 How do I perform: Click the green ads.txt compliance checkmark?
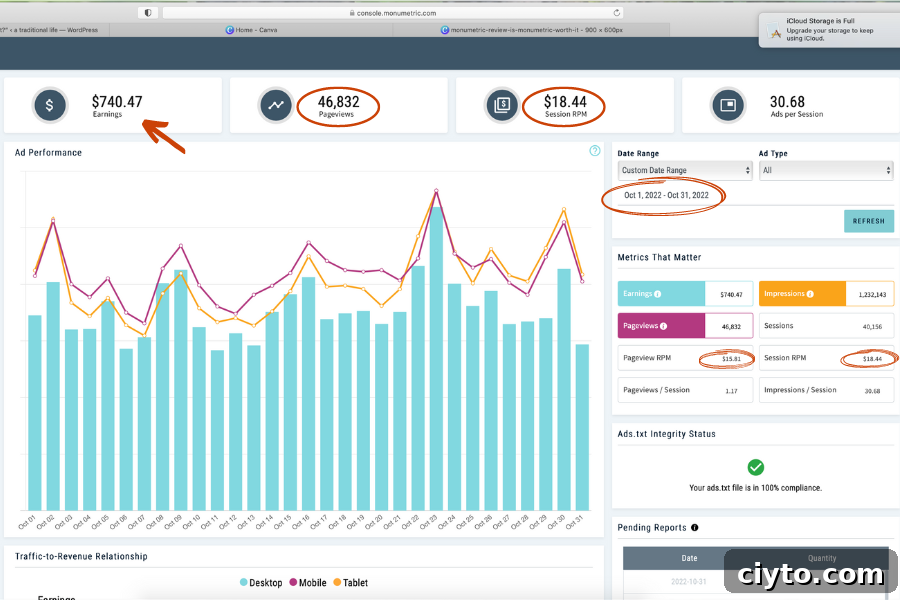(x=755, y=467)
